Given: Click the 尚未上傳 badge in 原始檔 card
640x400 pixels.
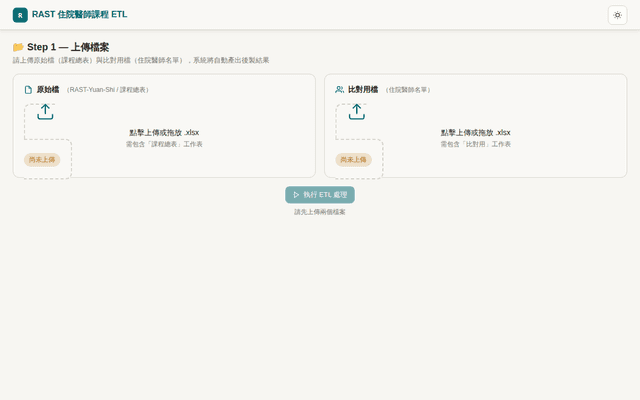Looking at the screenshot, I should [x=42, y=160].
